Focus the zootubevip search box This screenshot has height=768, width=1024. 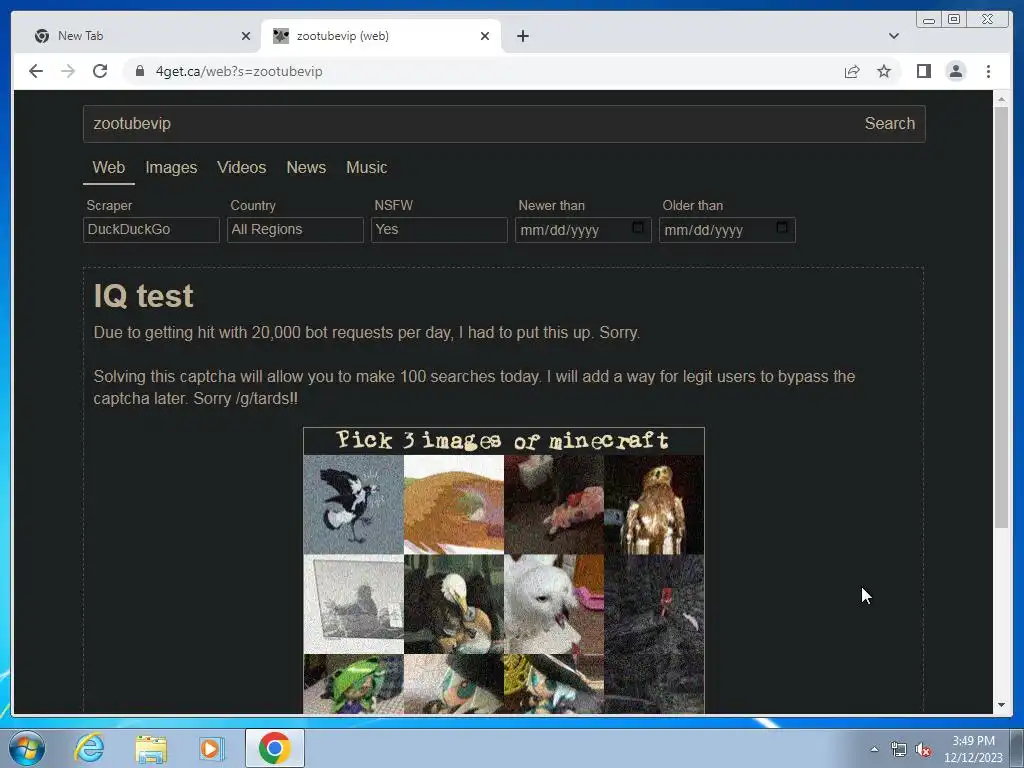(x=467, y=123)
